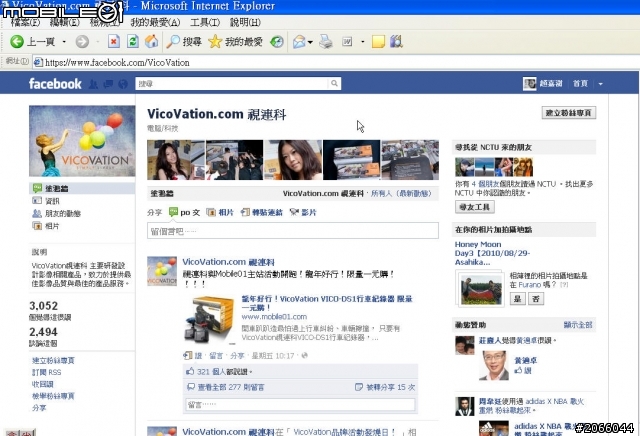This screenshot has width=640, height=436.
Task: Click the user avatar in Facebook header
Action: (529, 84)
